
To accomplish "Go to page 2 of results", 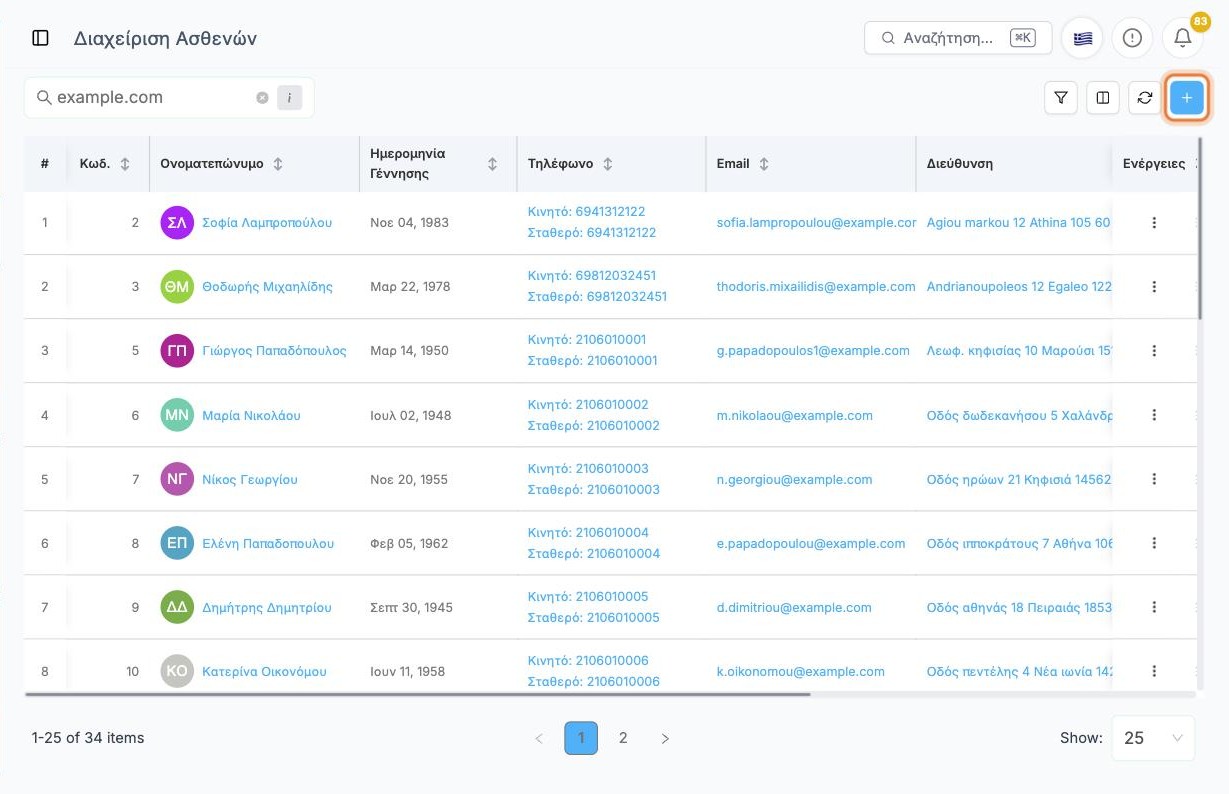I will pos(623,738).
